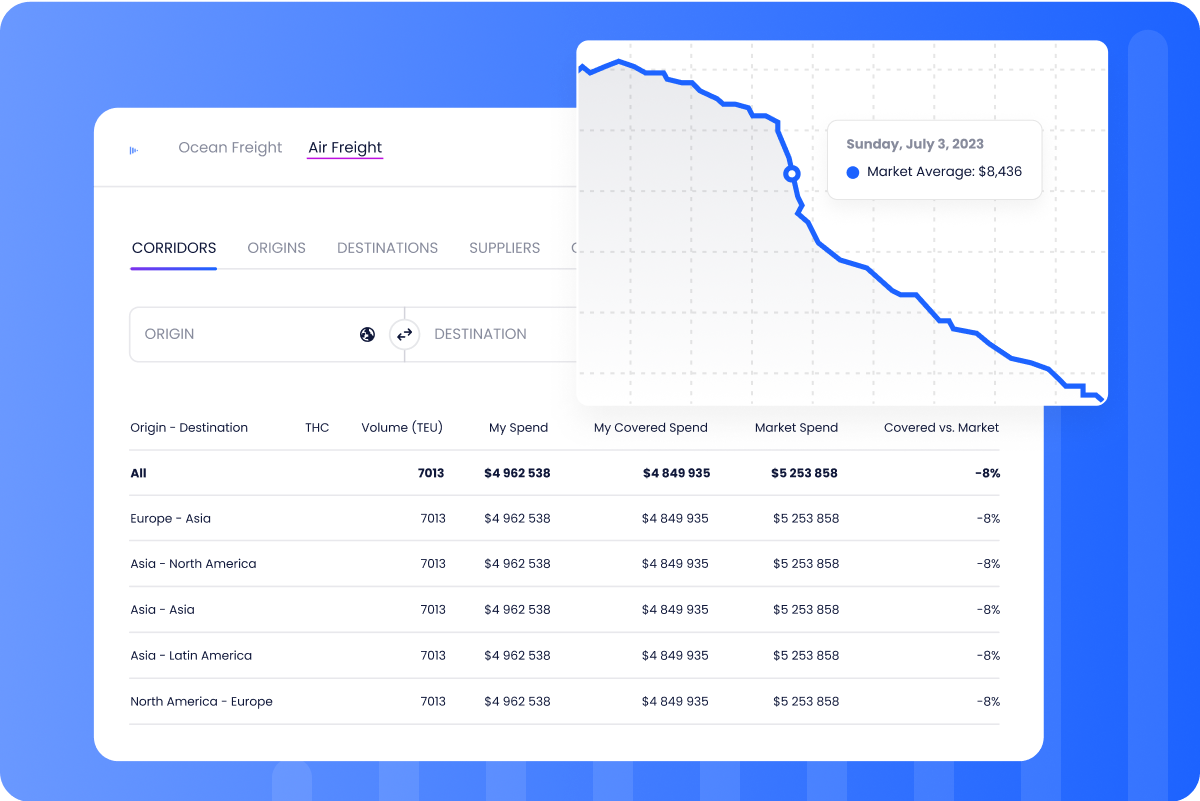The width and height of the screenshot is (1200, 801).
Task: Click the blue logo icon beside Ocean Freight
Action: [x=133, y=148]
